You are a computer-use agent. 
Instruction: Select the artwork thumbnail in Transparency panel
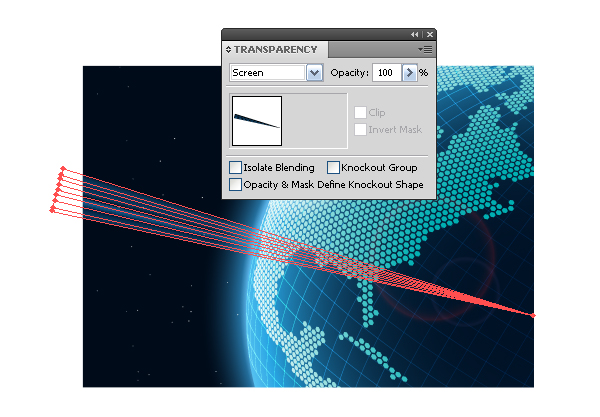tap(257, 121)
